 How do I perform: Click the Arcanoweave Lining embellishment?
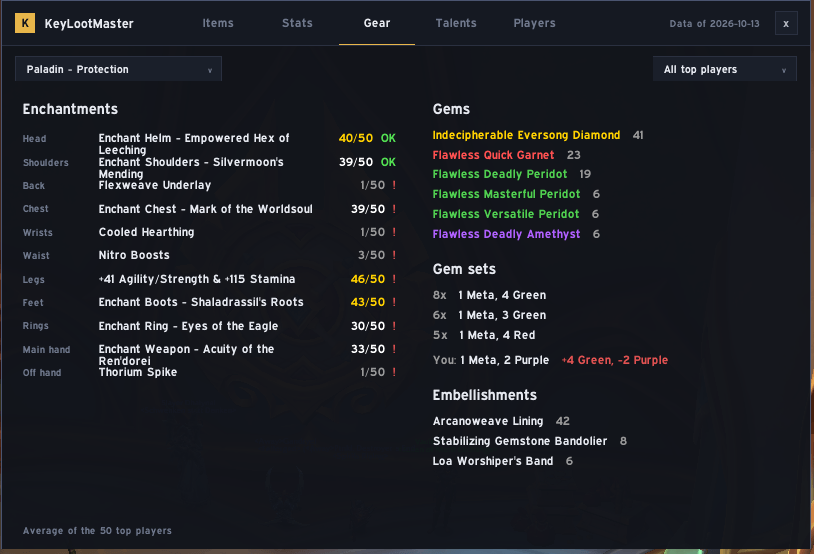(488, 421)
